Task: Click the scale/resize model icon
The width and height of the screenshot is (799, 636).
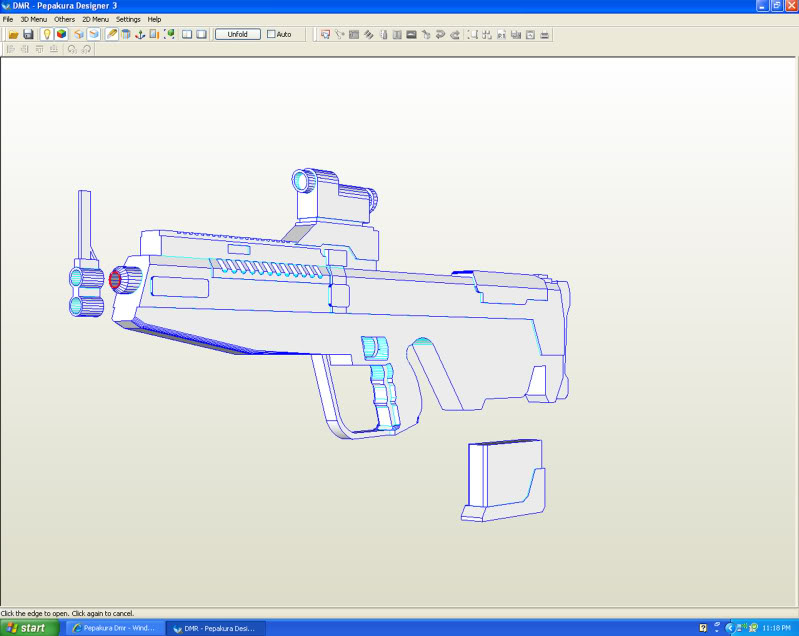Action: 154,35
